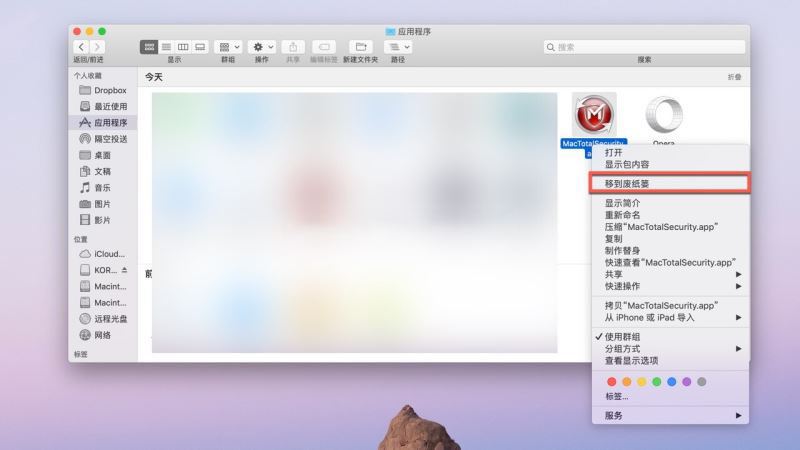Switch to column view in toolbar
Screen dimensions: 800x450
pyautogui.click(x=183, y=47)
